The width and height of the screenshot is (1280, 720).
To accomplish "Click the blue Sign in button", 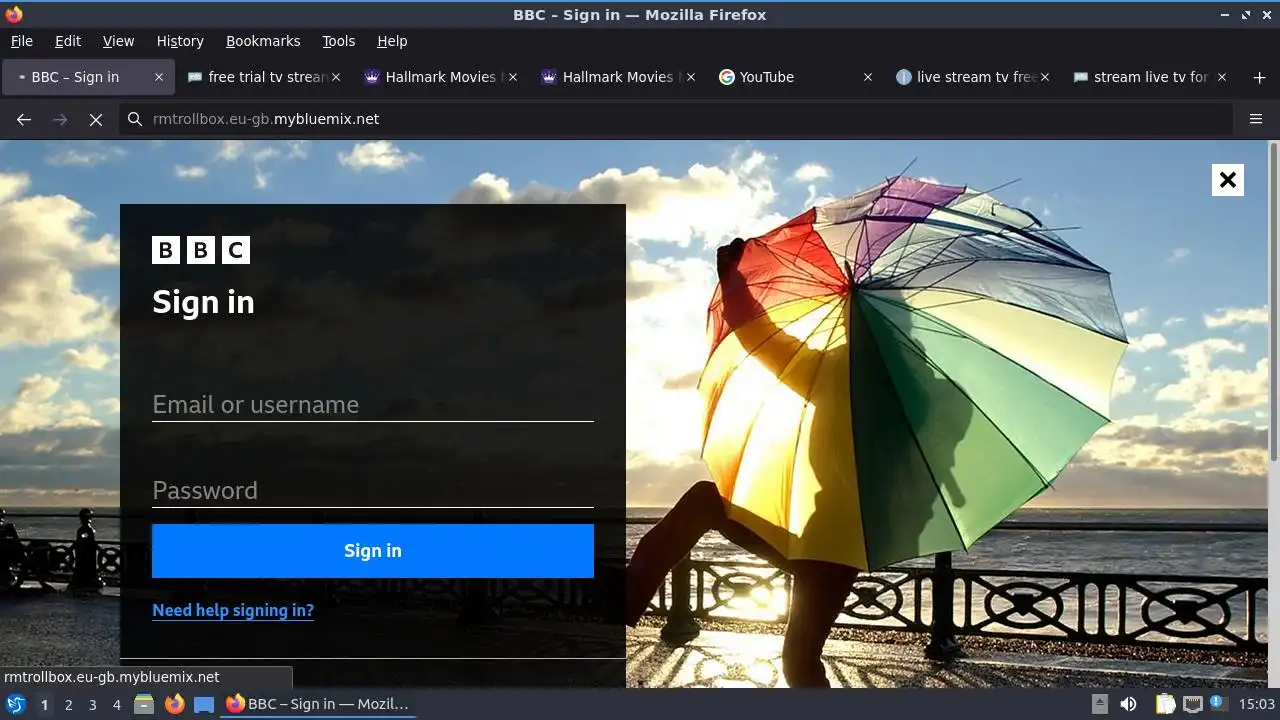I will pos(373,551).
